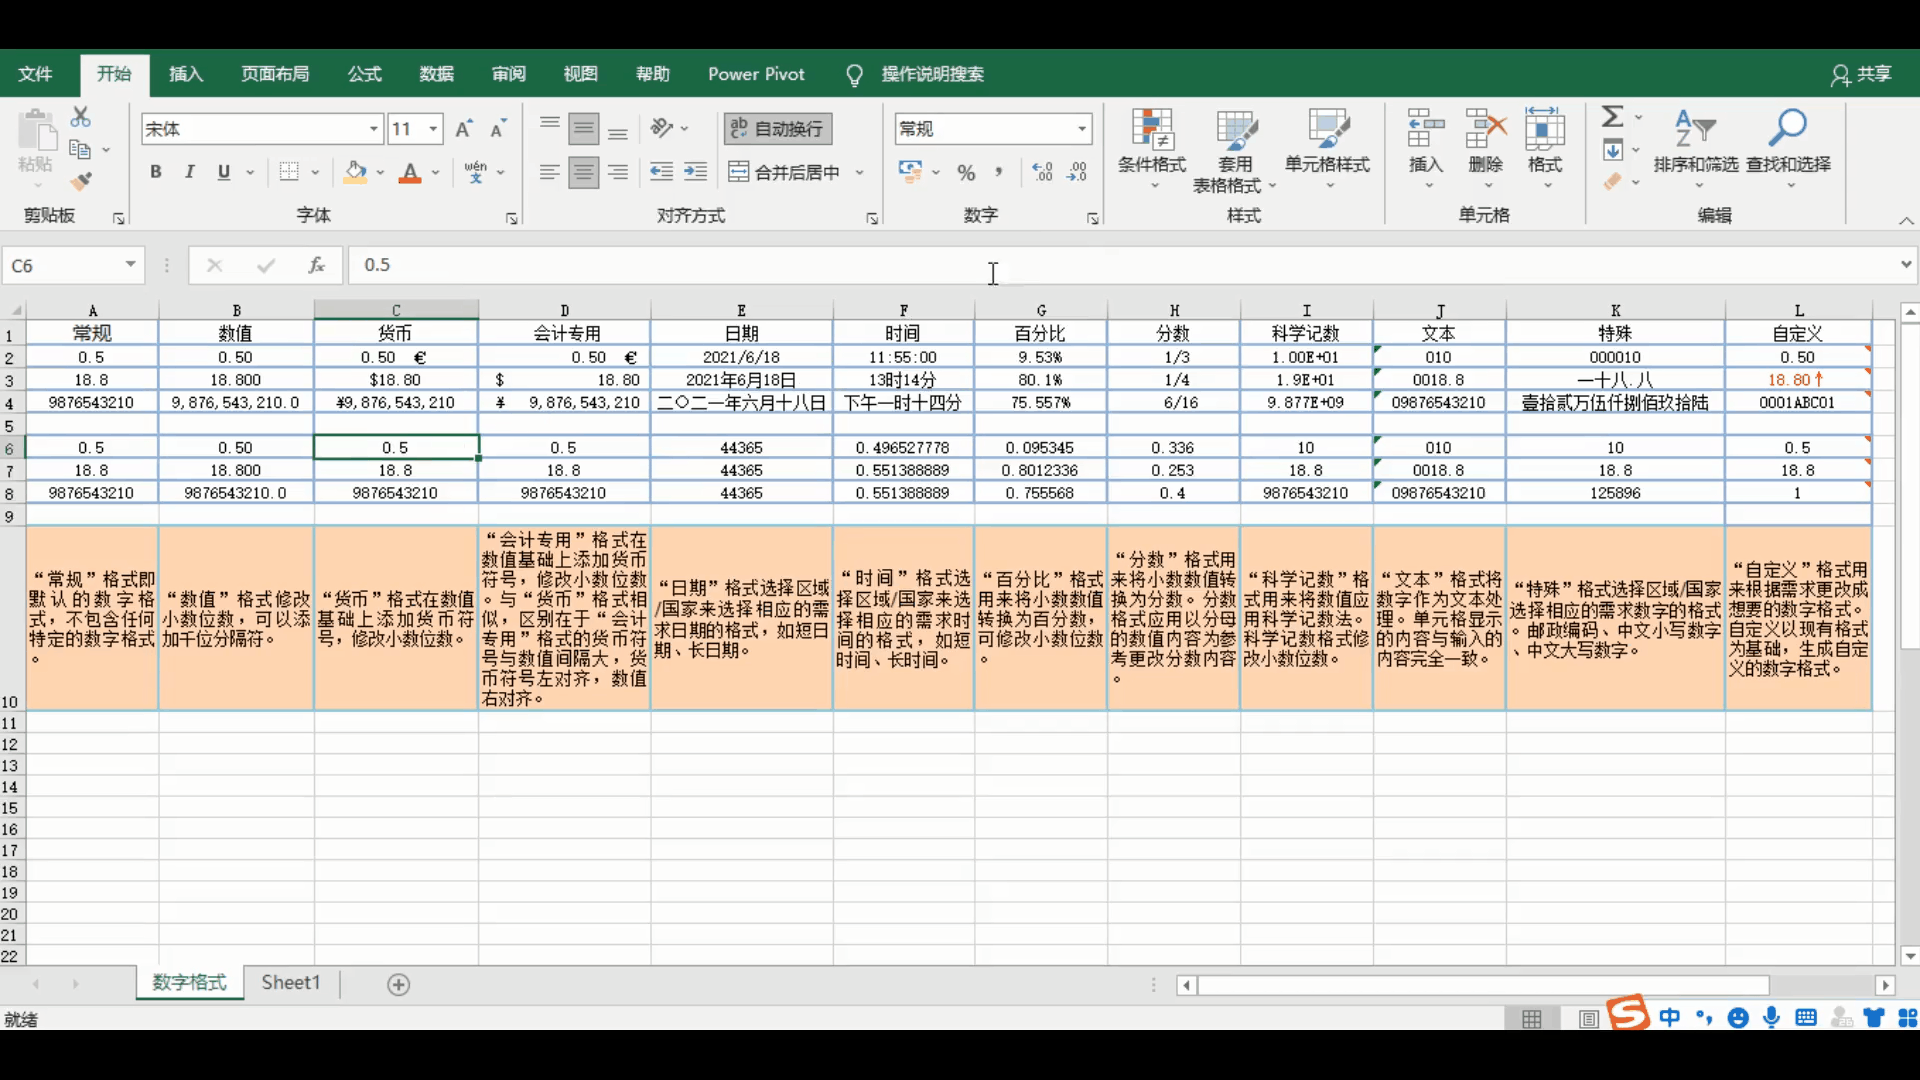Apply percent style with the % icon
1920x1080 pixels.
[964, 172]
